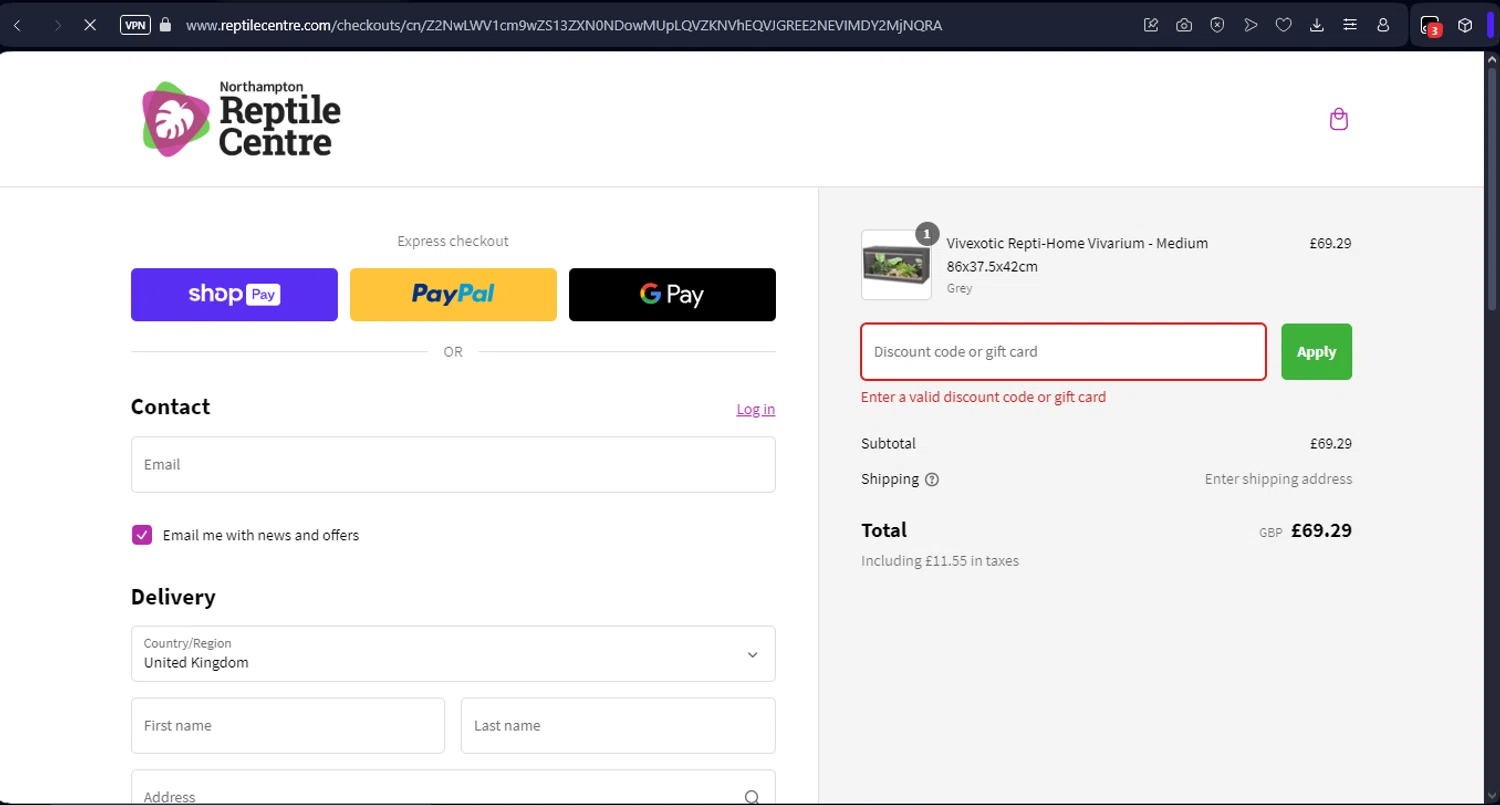The width and height of the screenshot is (1500, 805).
Task: Click the Express checkout heading
Action: [453, 241]
